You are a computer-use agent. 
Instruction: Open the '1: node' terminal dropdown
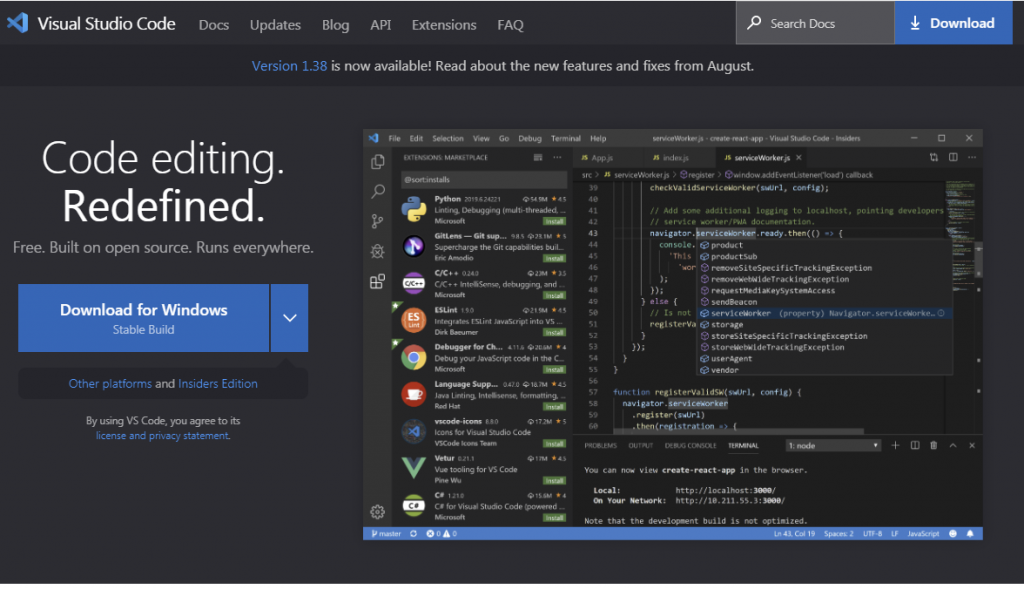(833, 445)
